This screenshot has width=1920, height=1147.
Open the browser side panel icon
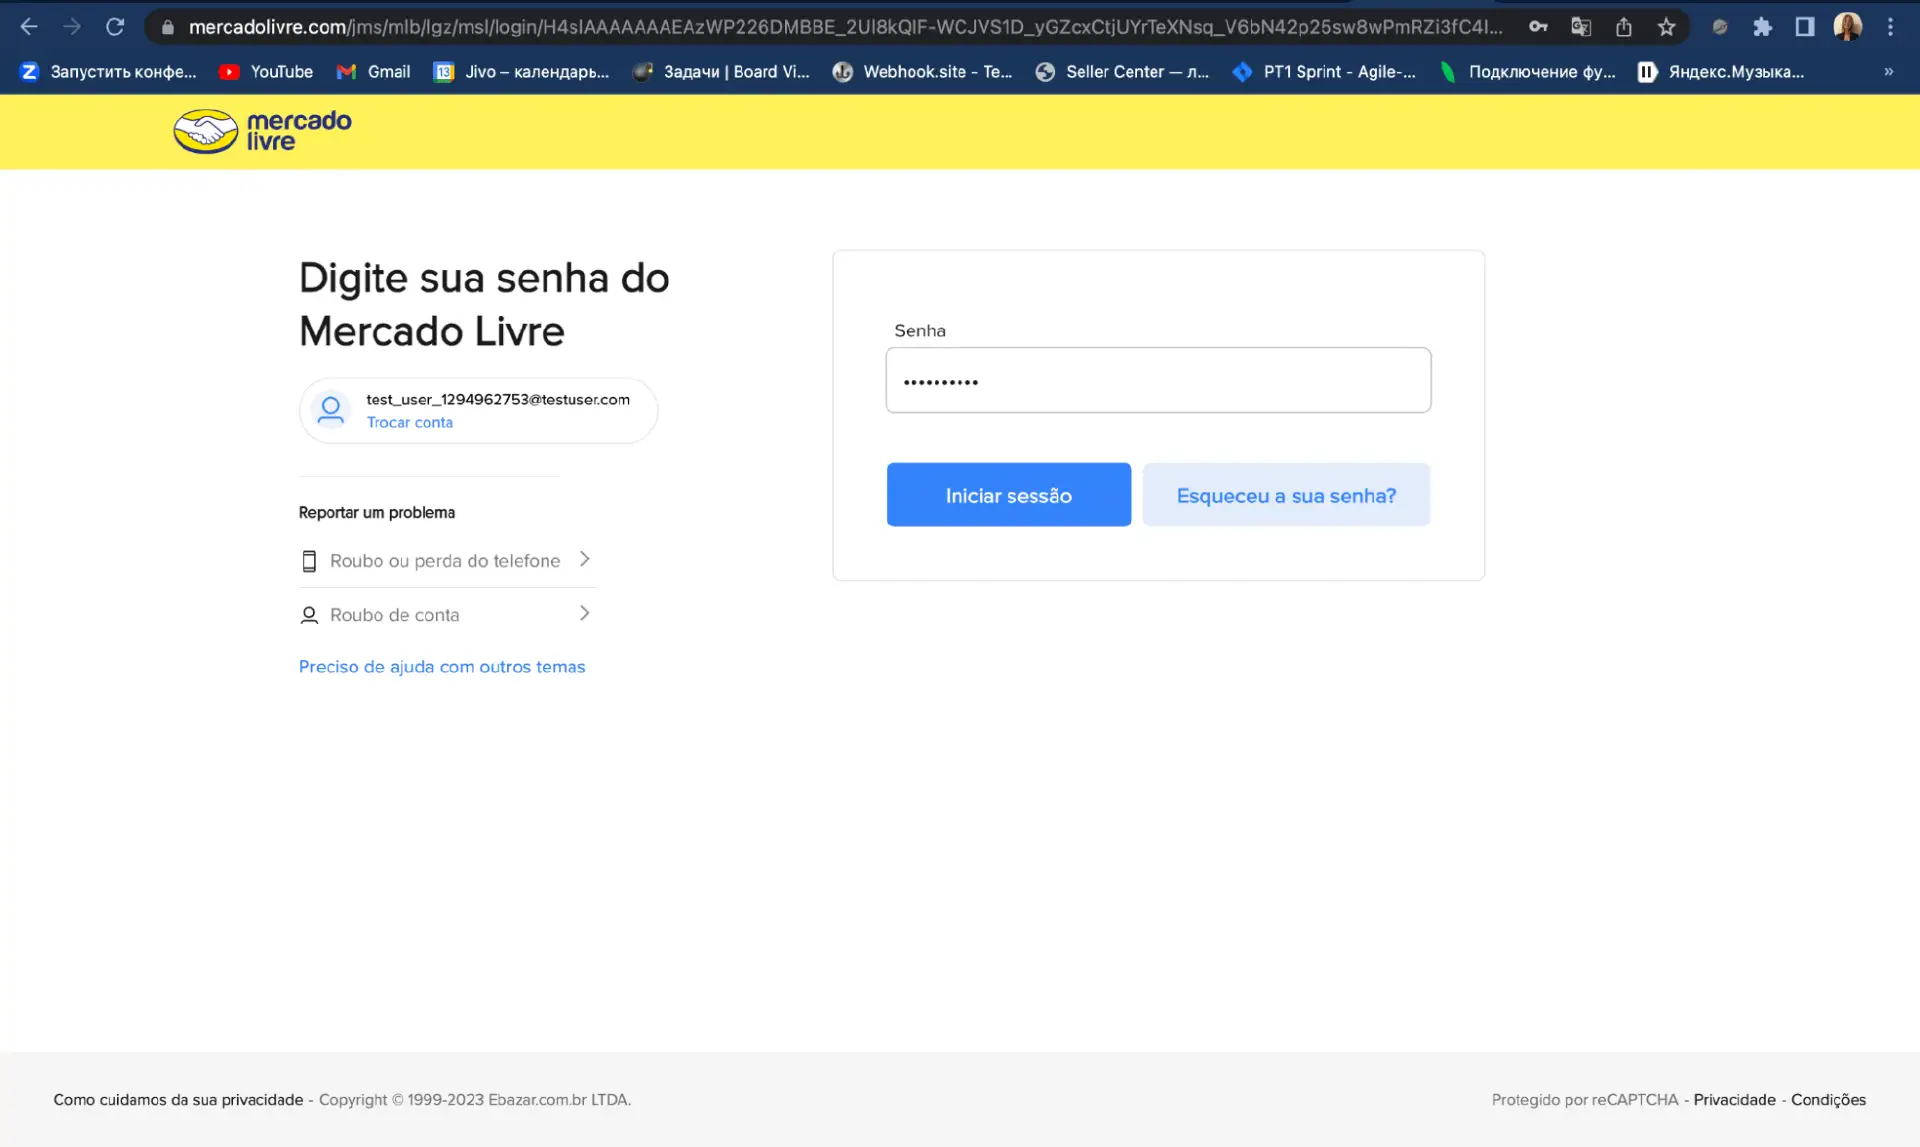click(x=1805, y=27)
